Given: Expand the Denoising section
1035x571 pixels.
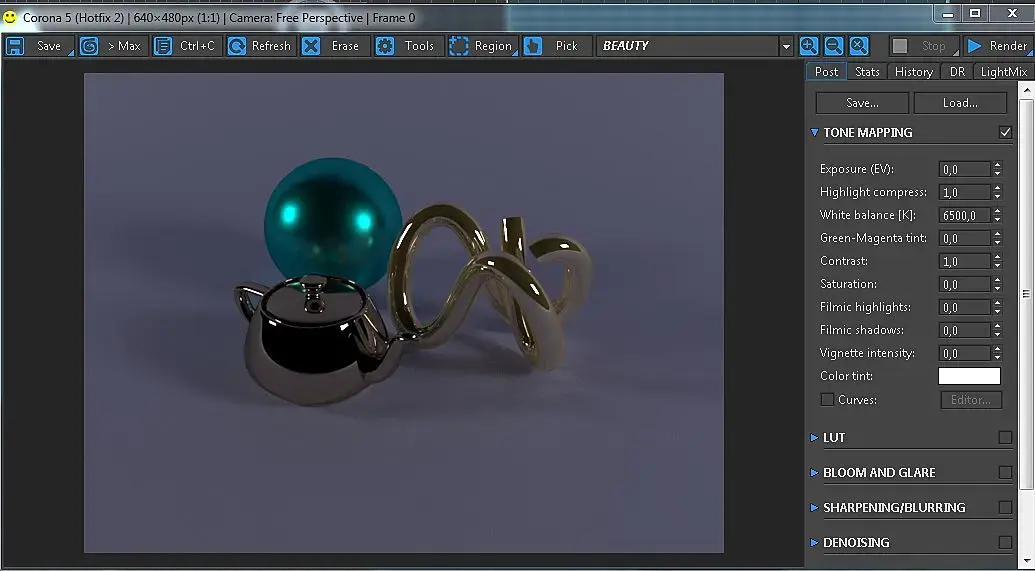Looking at the screenshot, I should pyautogui.click(x=815, y=542).
